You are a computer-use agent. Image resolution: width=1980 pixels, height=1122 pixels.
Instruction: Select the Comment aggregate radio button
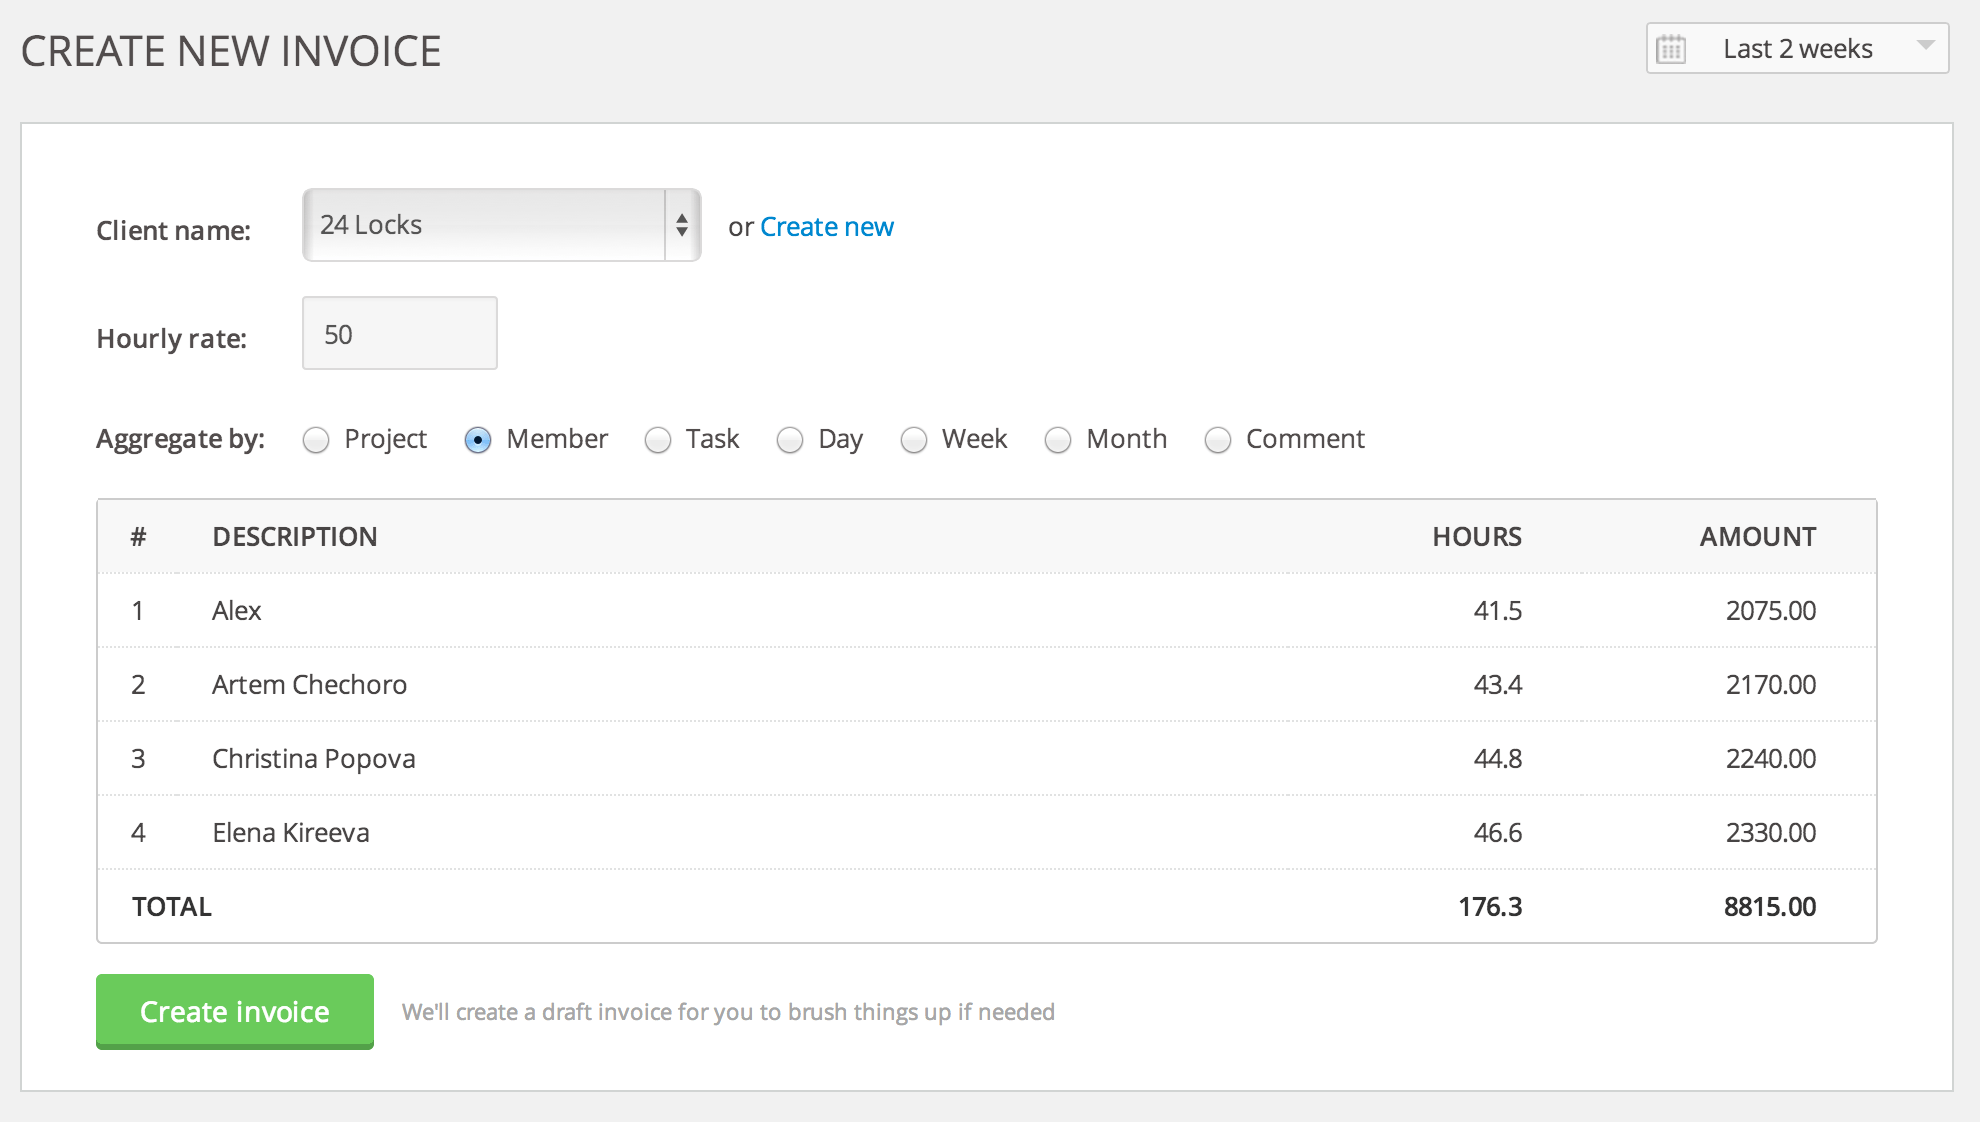pyautogui.click(x=1218, y=438)
